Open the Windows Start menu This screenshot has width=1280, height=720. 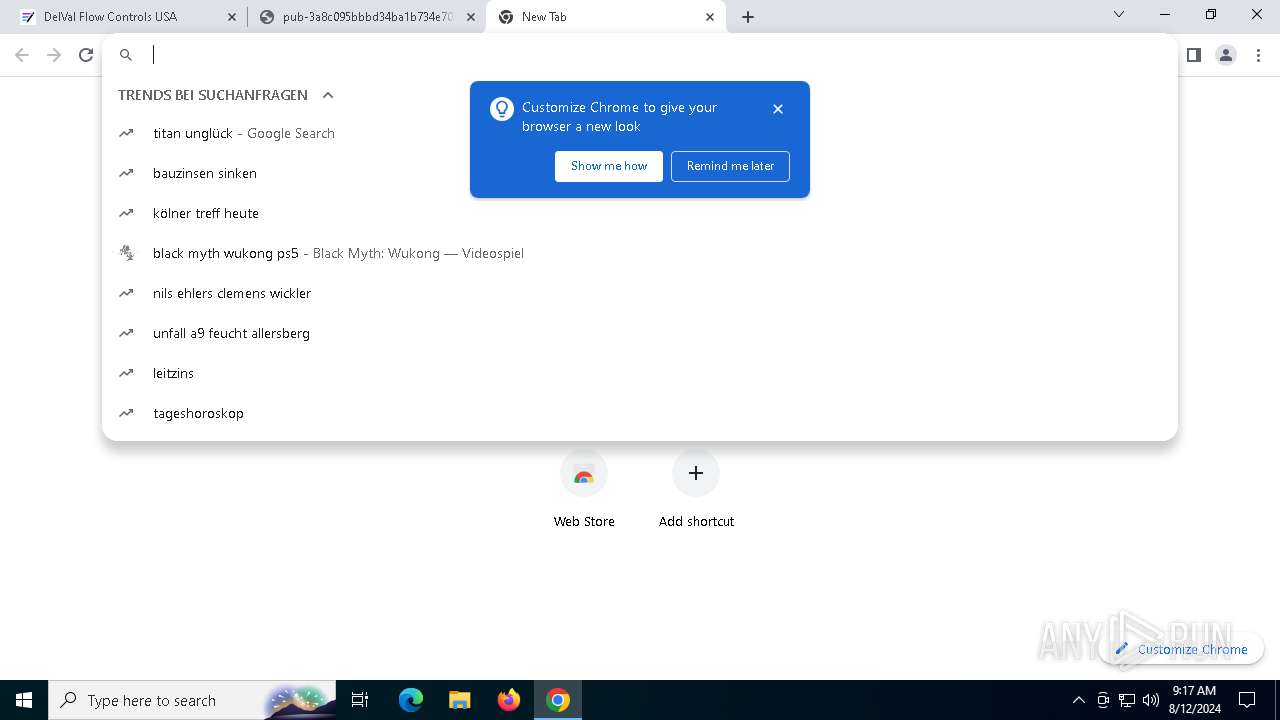click(x=24, y=700)
